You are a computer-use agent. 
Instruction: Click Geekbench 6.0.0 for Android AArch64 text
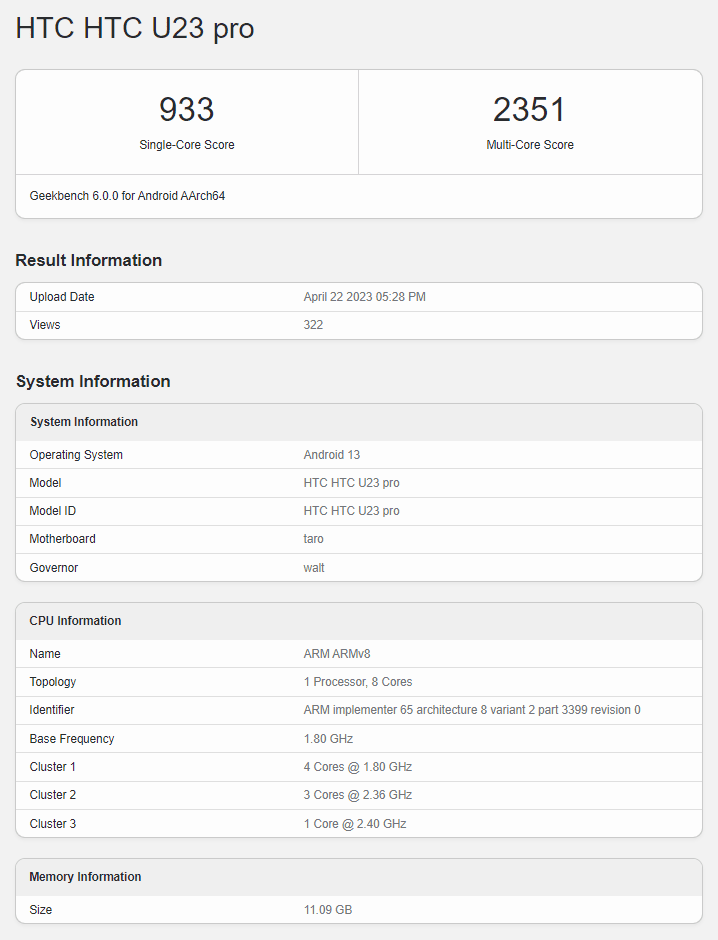[x=127, y=196]
